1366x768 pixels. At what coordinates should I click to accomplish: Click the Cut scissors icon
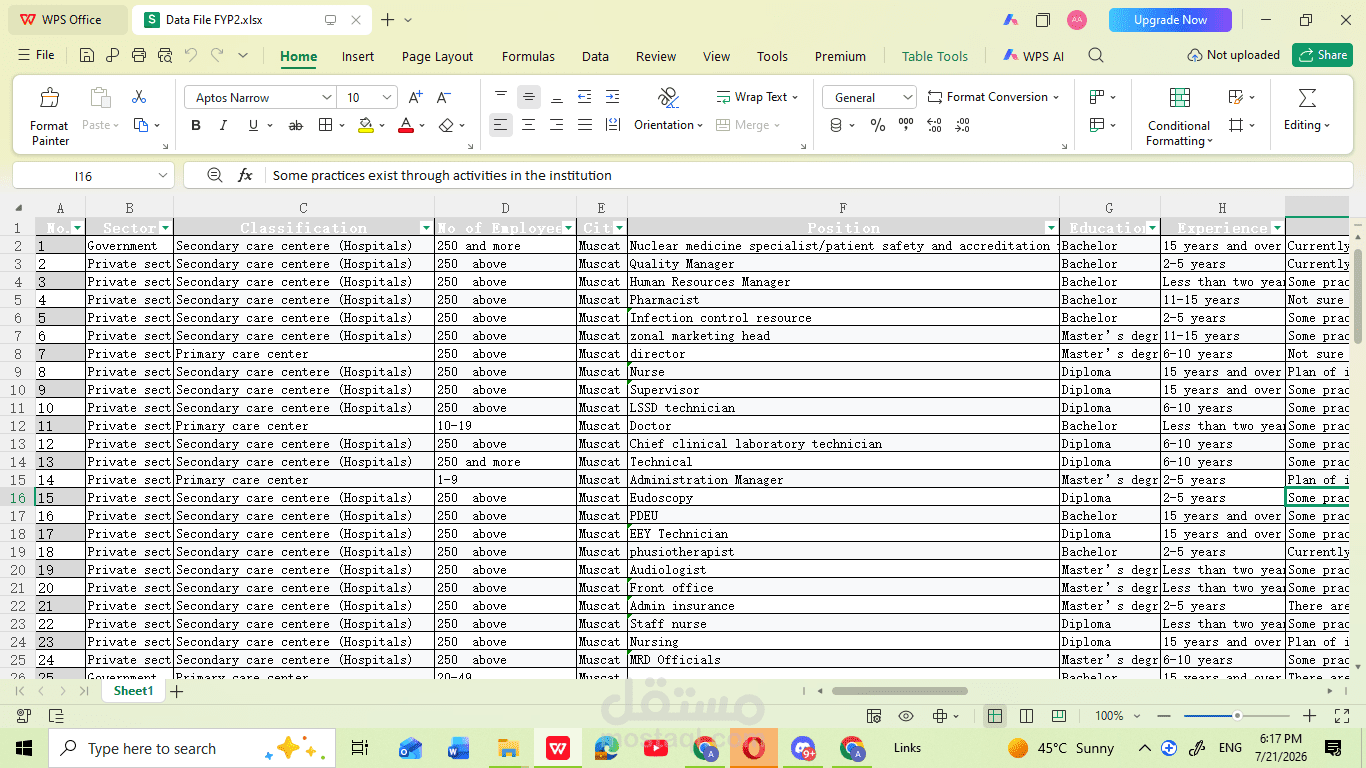click(x=139, y=97)
